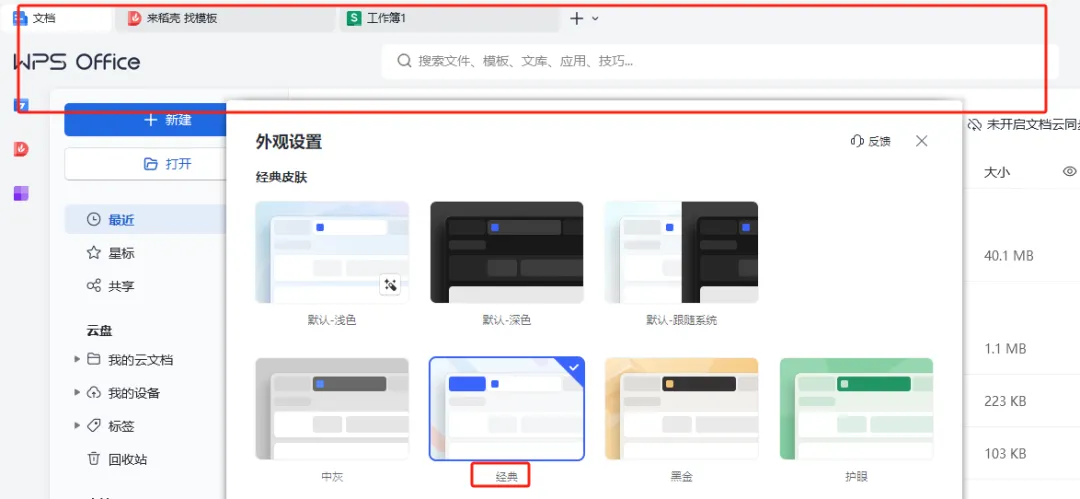Select 最近 in the sidebar
Viewport: 1080px width, 499px height.
(x=145, y=220)
